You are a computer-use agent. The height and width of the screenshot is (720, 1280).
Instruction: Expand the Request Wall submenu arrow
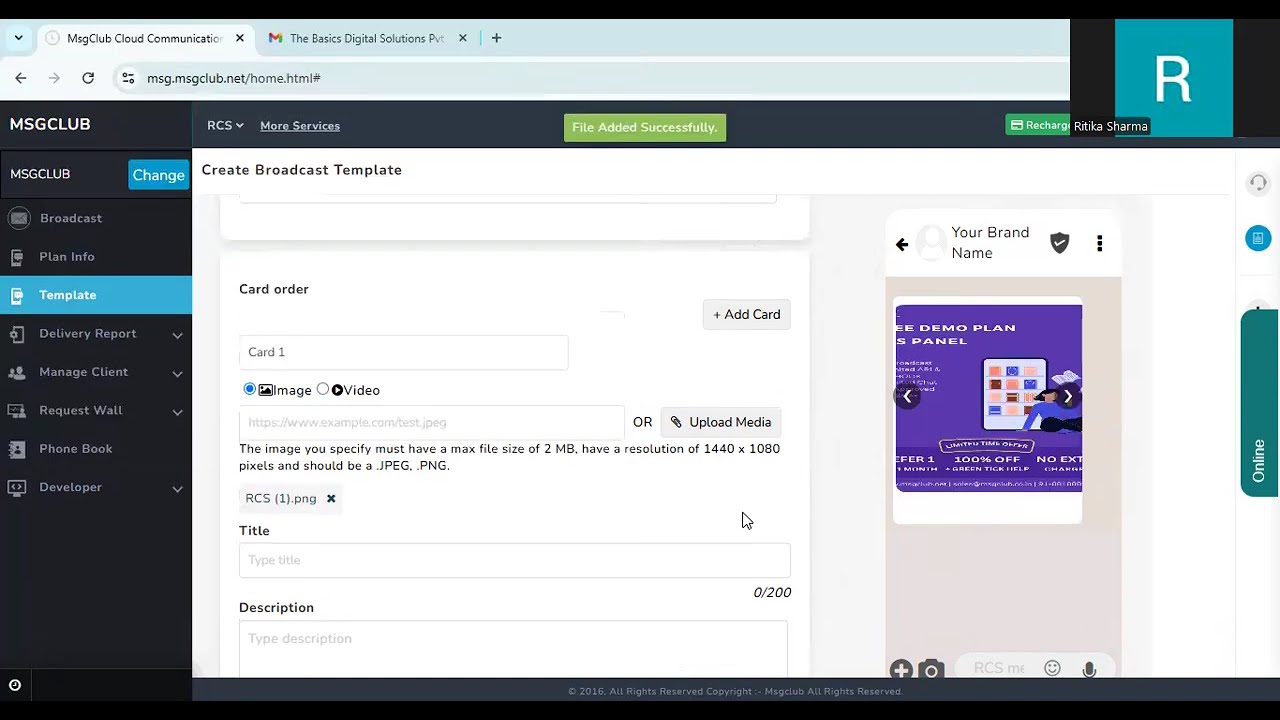177,412
